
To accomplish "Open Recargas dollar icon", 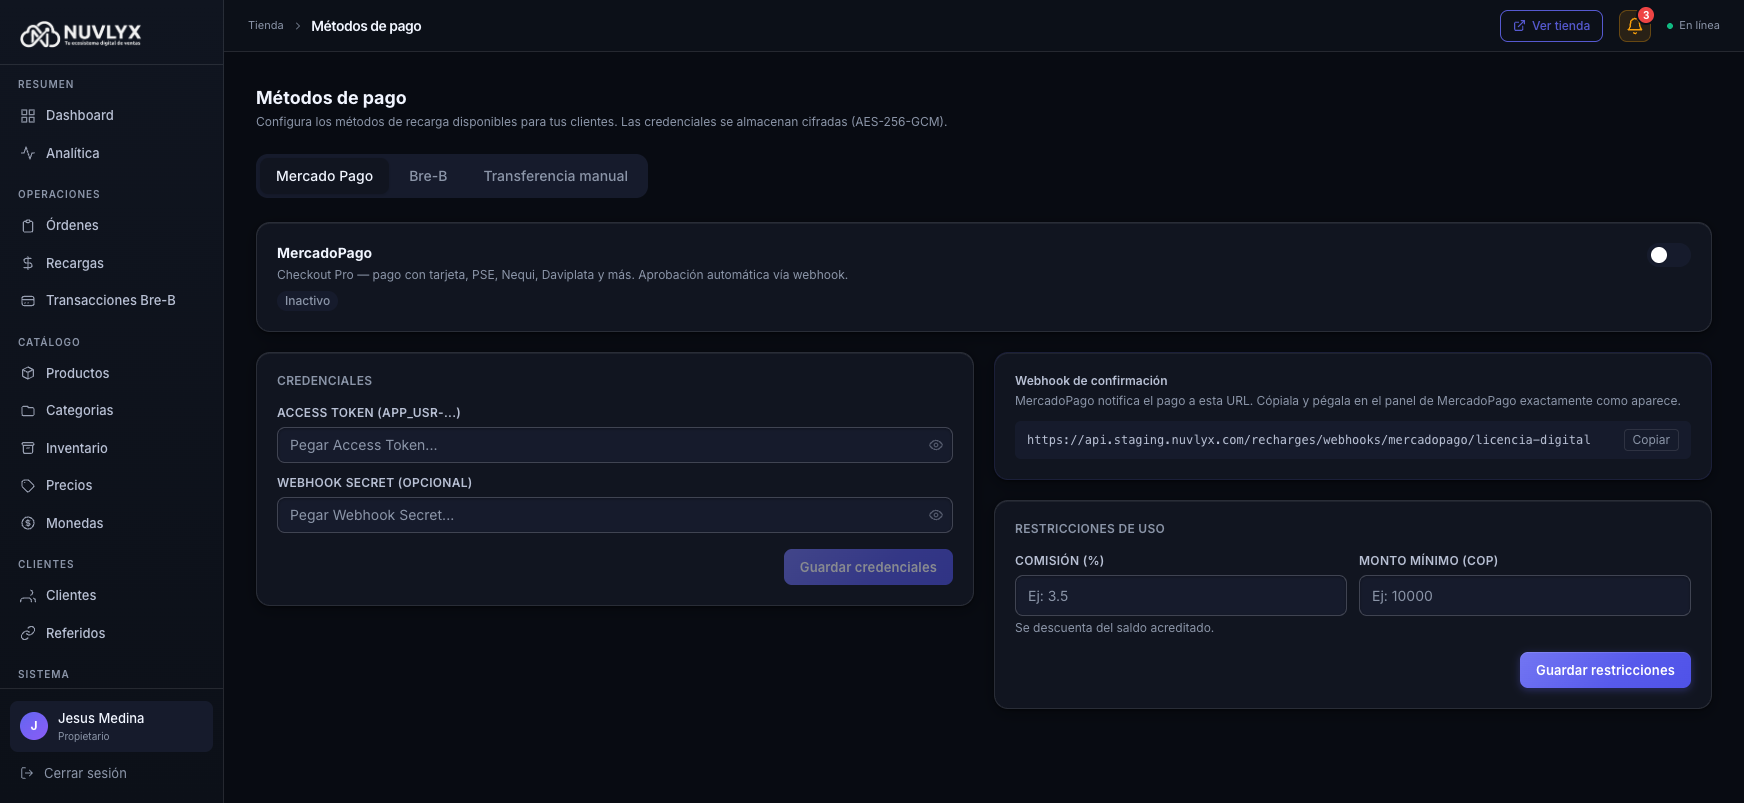I will click(28, 263).
